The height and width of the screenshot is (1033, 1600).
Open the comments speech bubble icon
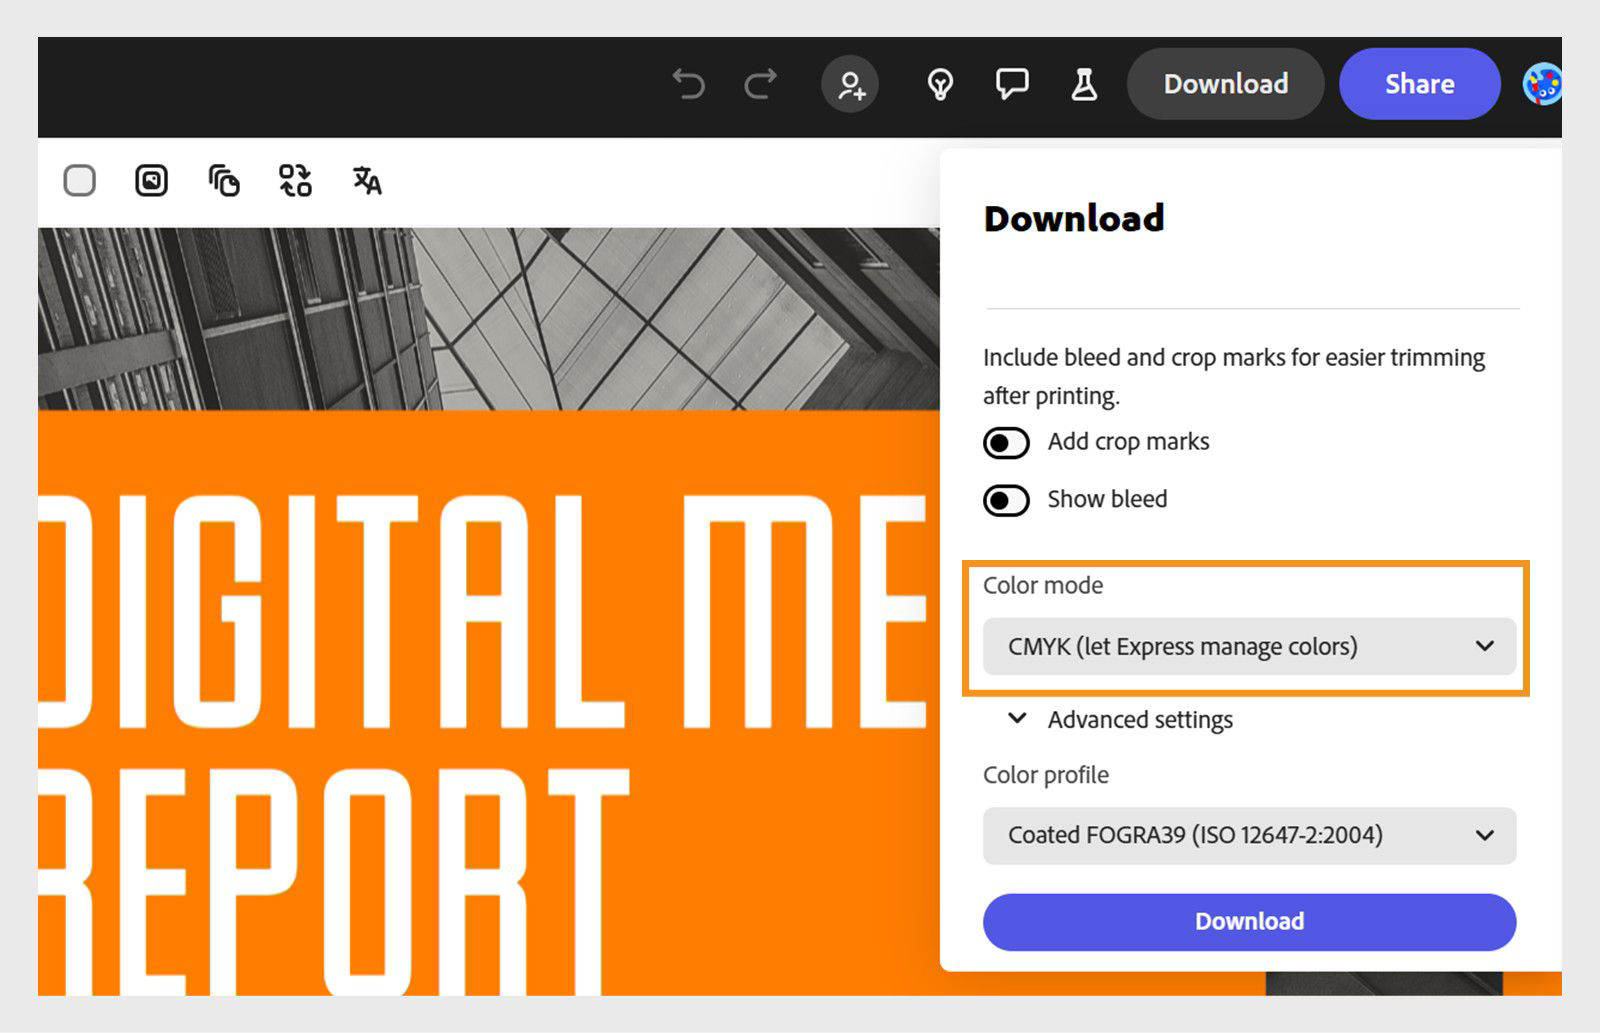(1012, 84)
